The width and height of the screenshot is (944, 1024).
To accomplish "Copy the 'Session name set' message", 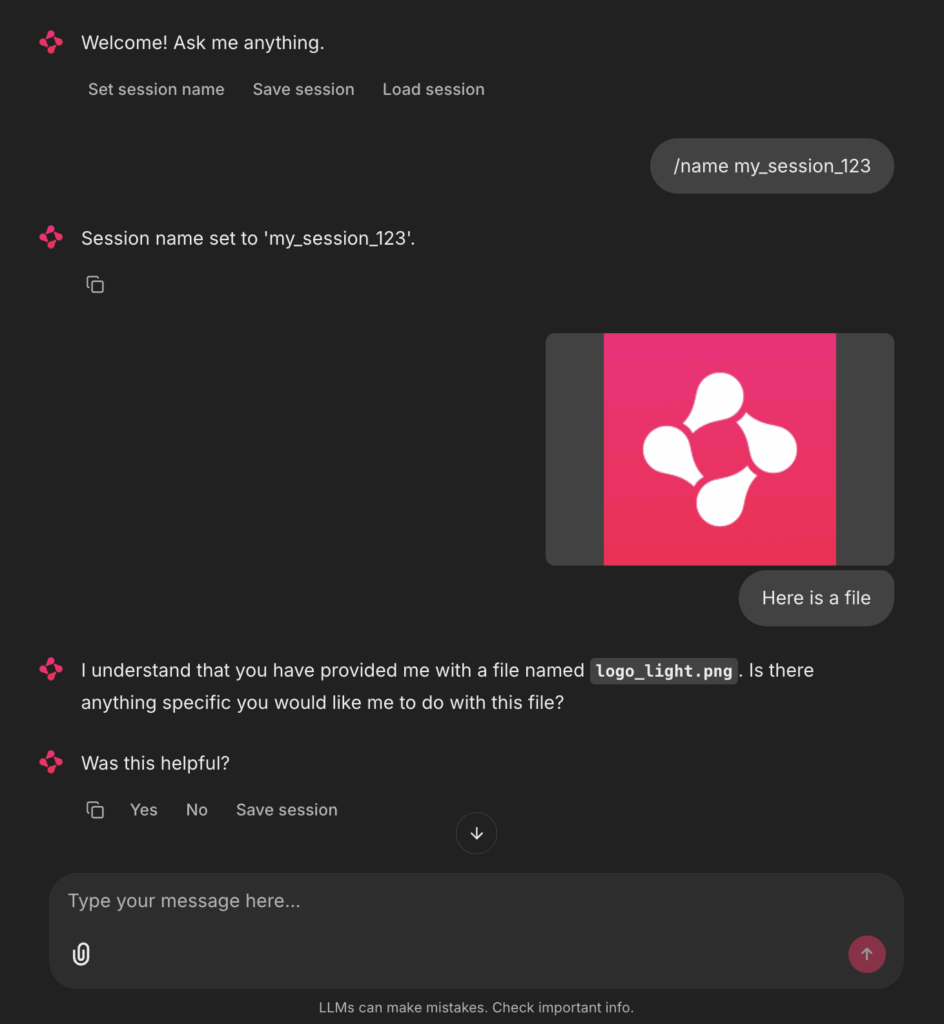I will tap(95, 285).
